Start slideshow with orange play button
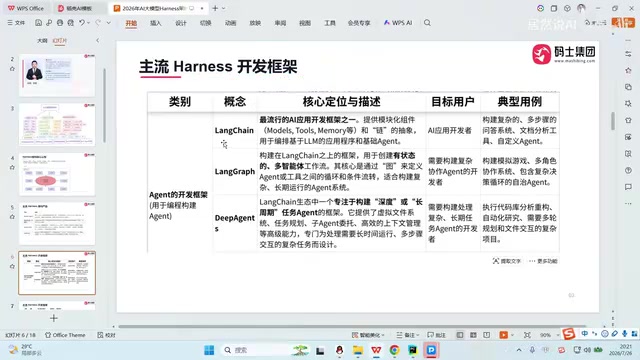640x360 pixels. [504, 335]
